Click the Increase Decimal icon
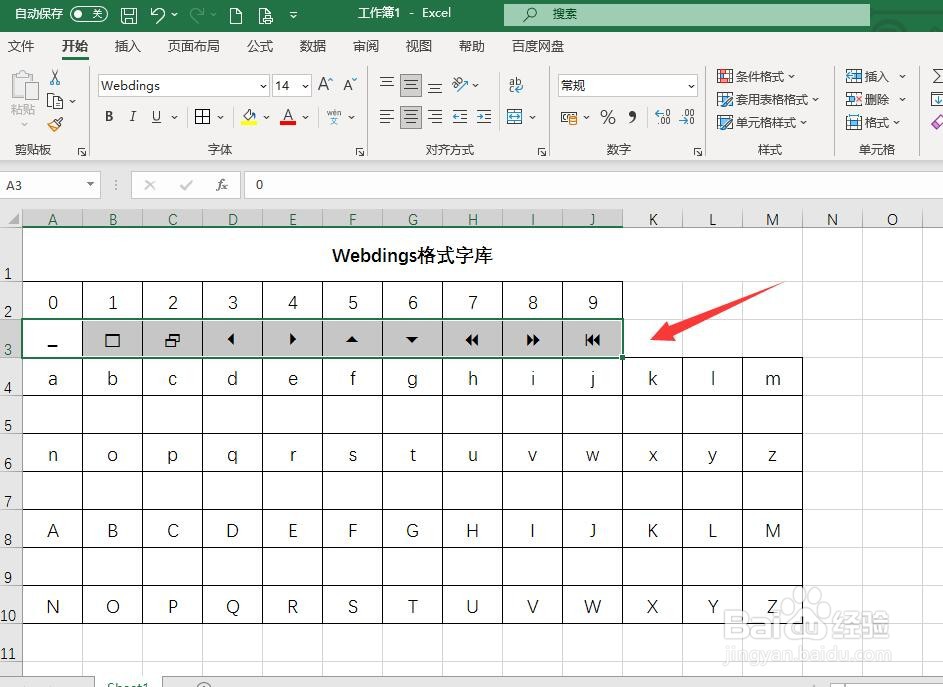 (x=663, y=117)
